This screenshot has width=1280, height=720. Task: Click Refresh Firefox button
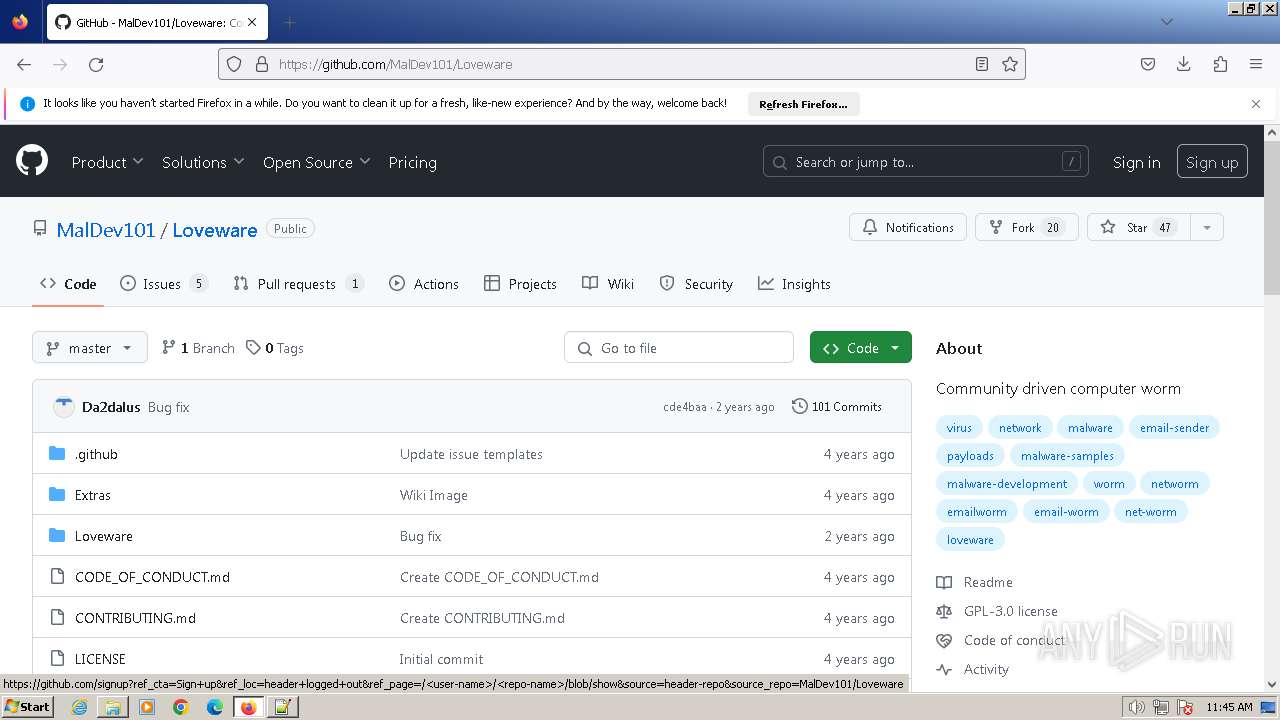803,104
